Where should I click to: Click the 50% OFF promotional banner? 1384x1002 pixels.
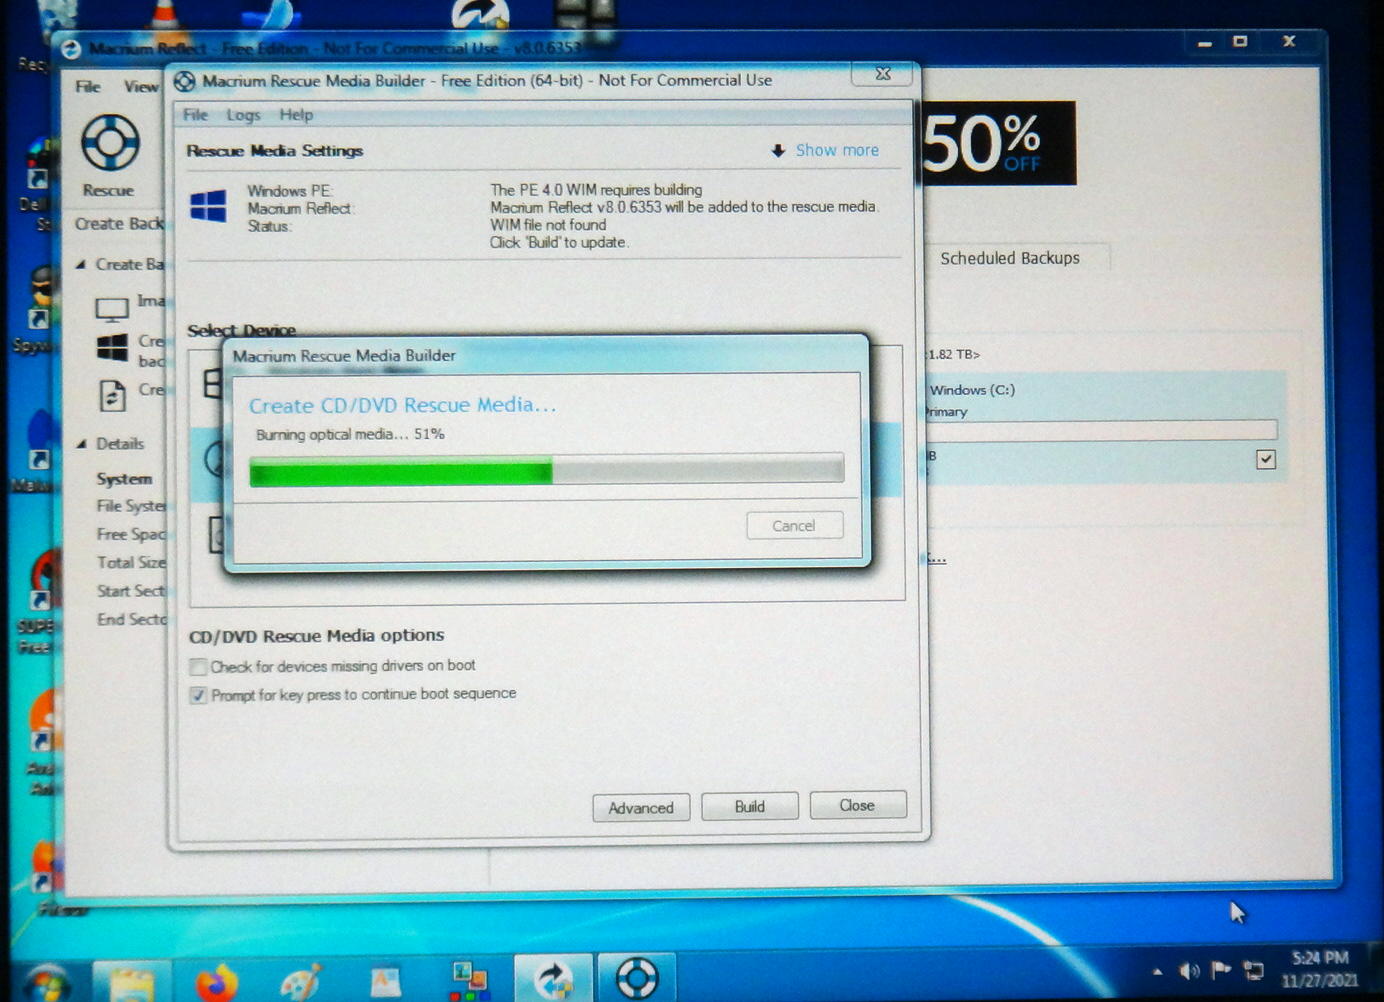coord(998,143)
